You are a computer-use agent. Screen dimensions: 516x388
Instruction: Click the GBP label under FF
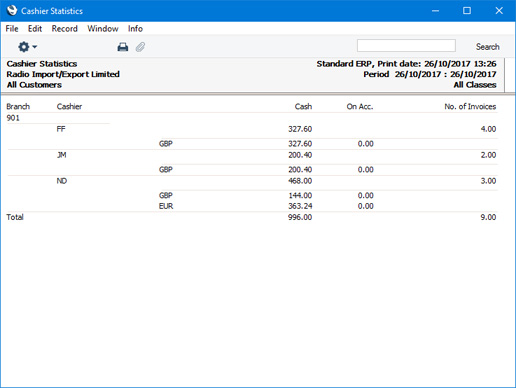[x=166, y=144]
